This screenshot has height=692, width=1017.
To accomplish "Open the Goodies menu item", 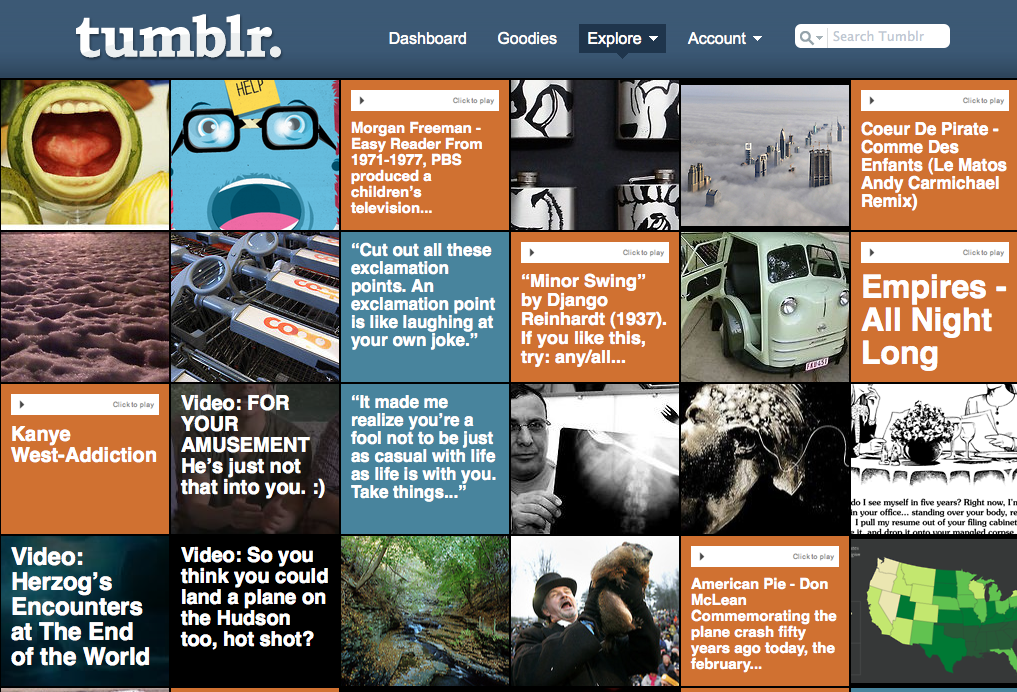I will point(527,38).
